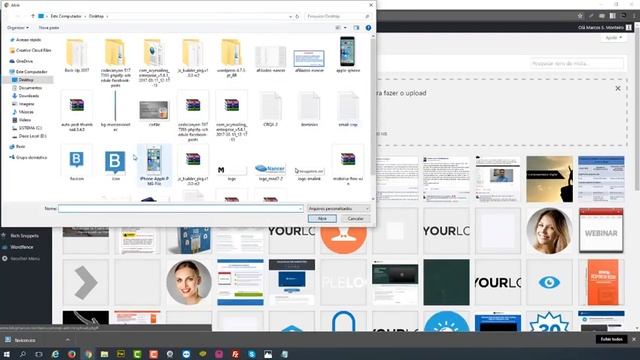Click Exibir todos in downloads bar
This screenshot has height=360, width=640.
pyautogui.click(x=611, y=340)
